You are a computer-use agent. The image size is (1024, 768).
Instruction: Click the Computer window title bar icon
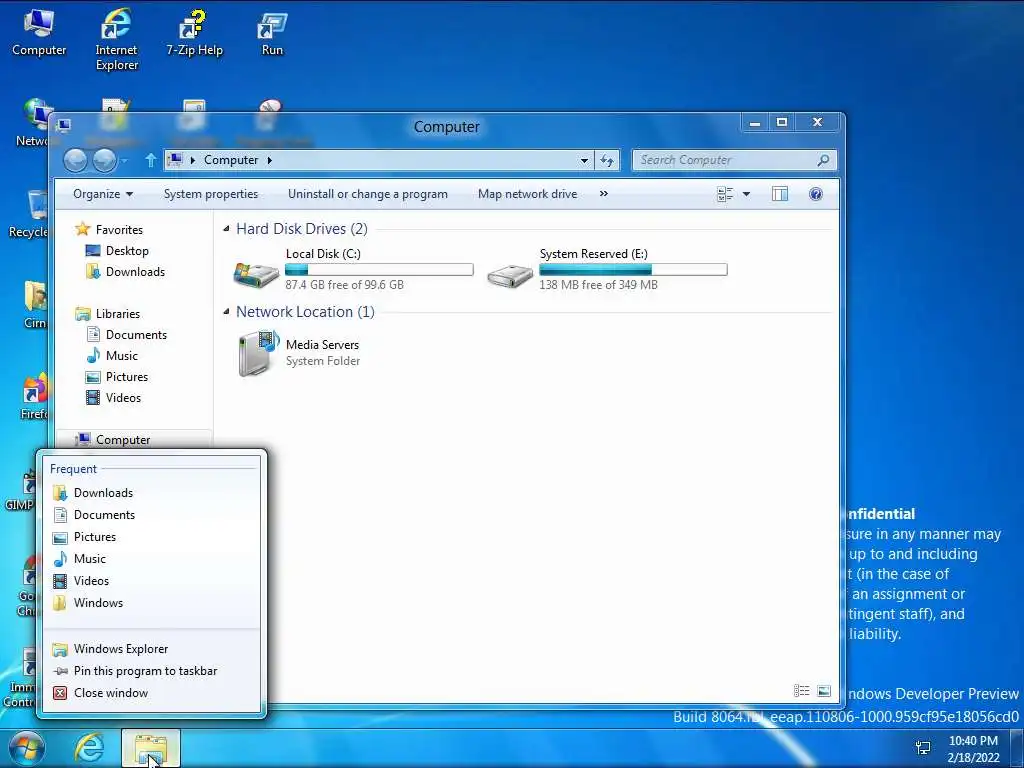63,125
